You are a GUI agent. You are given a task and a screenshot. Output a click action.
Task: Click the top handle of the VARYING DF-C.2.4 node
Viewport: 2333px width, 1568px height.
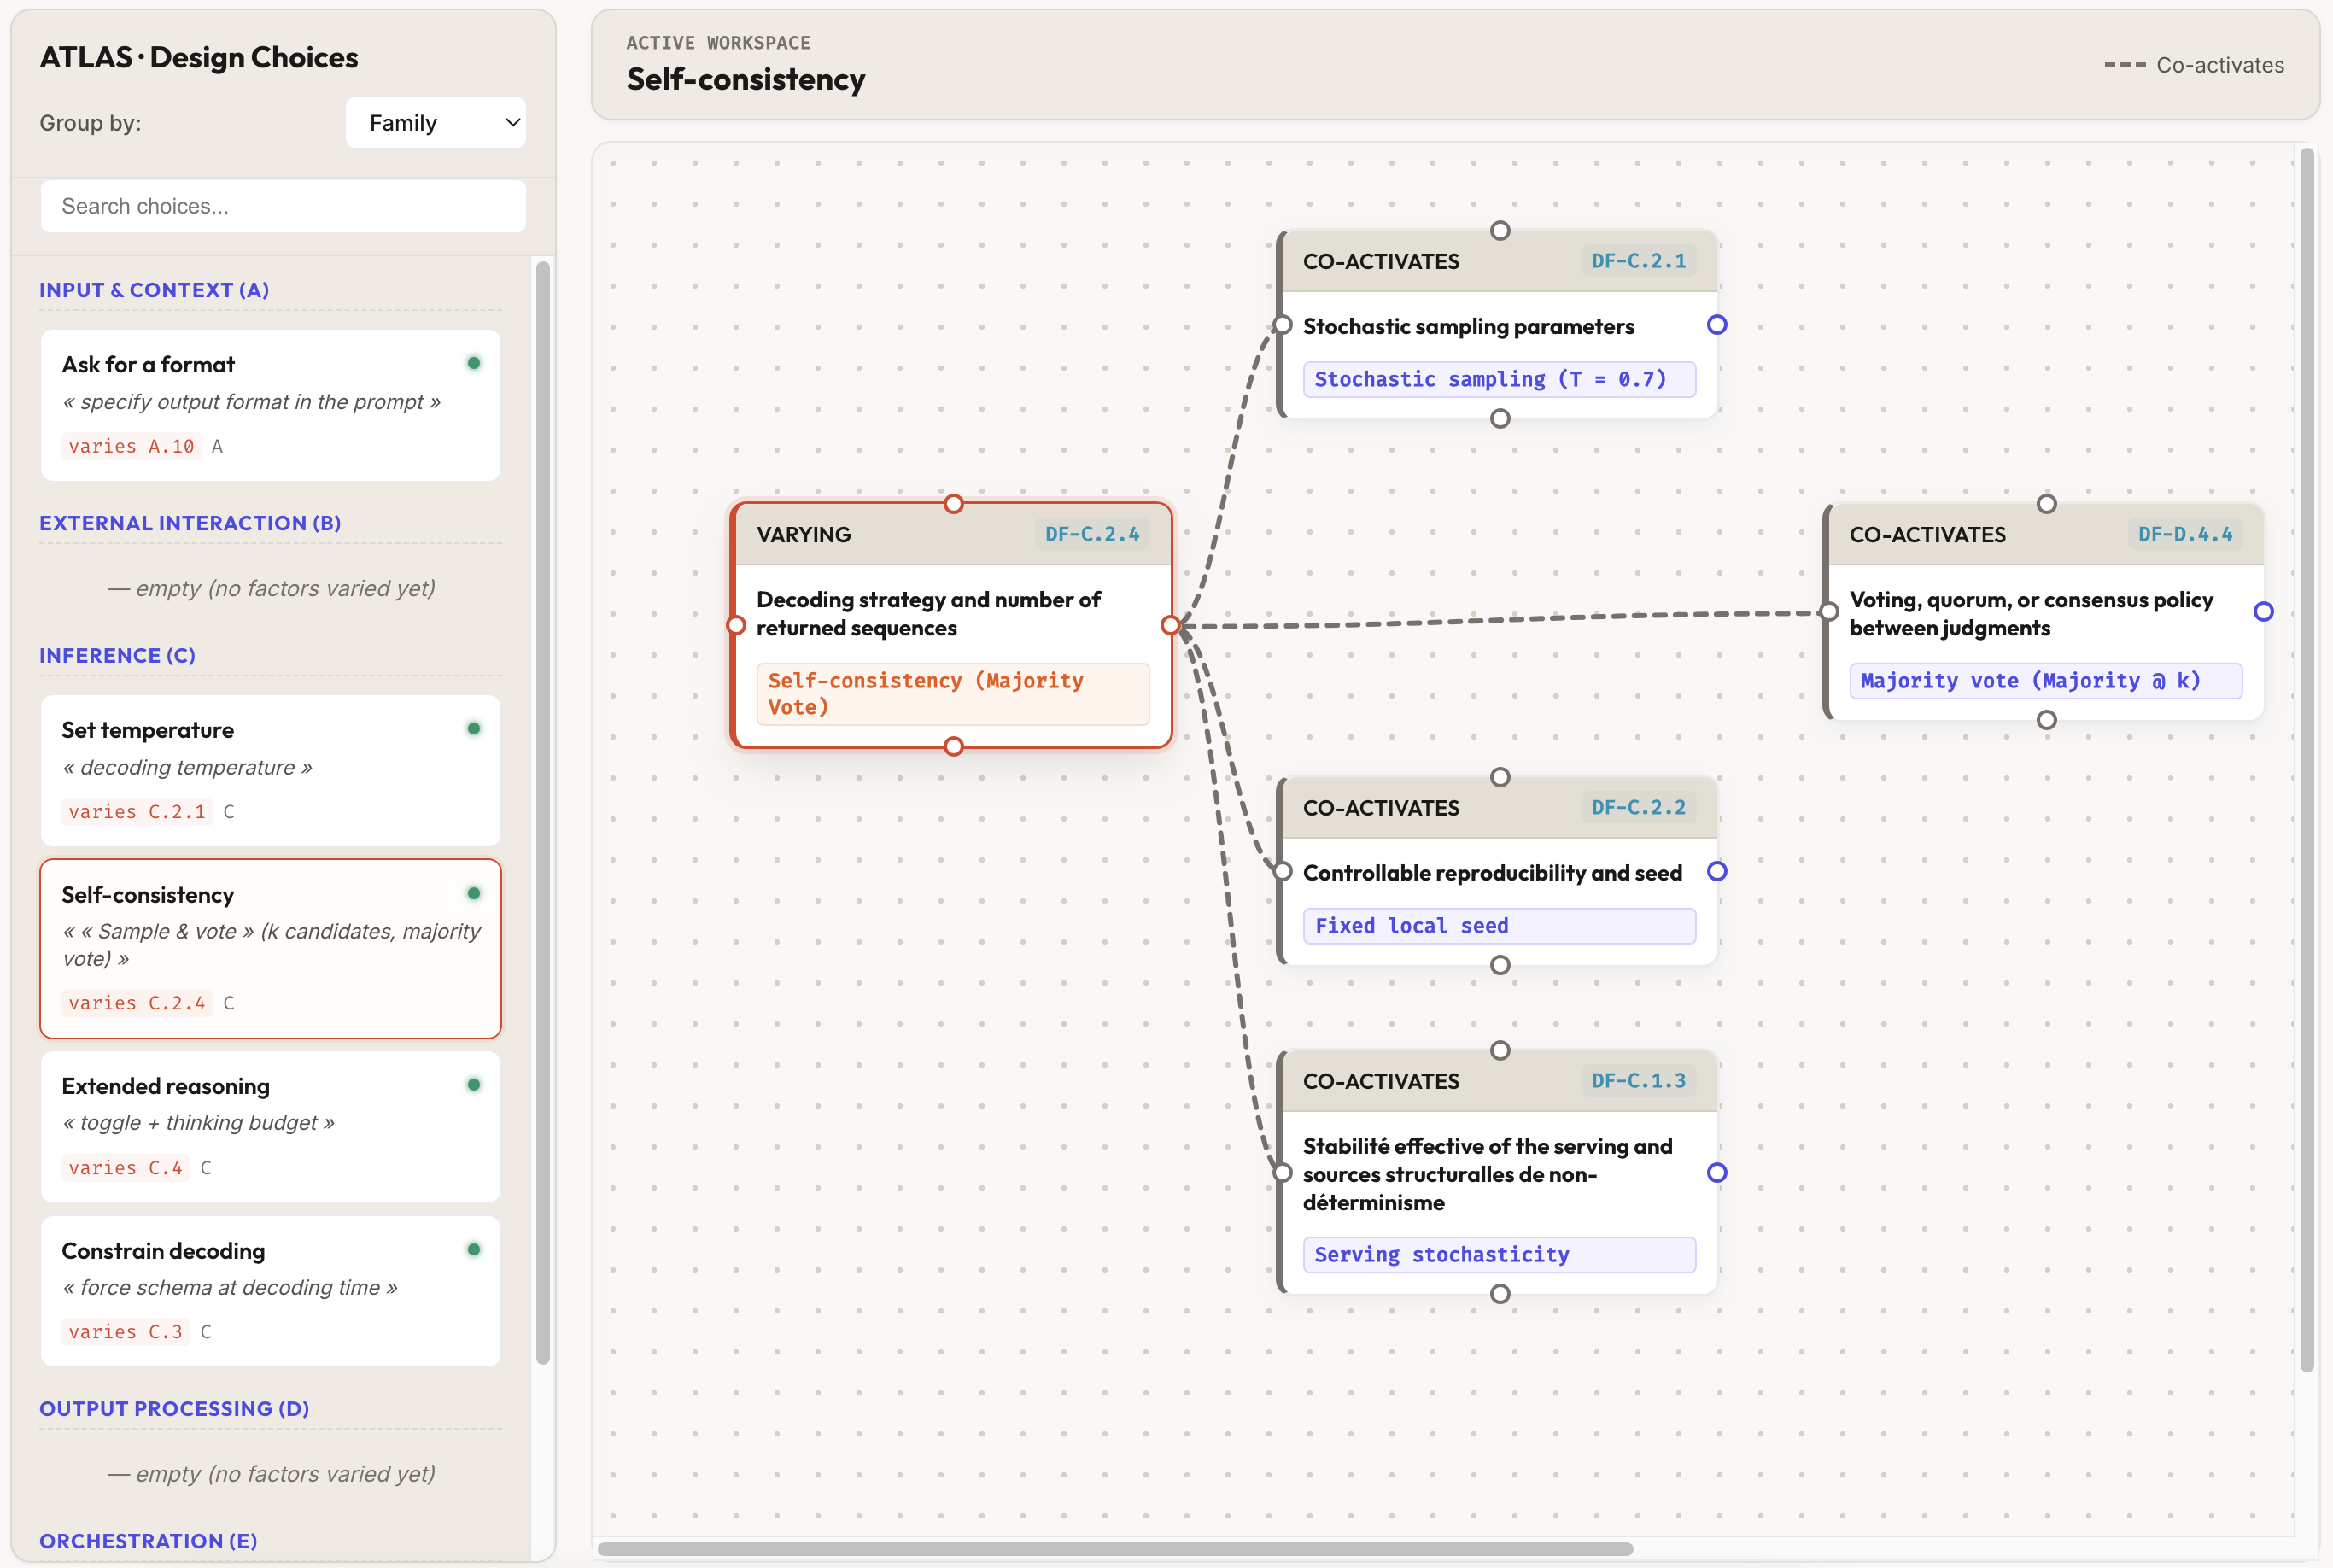click(x=954, y=503)
